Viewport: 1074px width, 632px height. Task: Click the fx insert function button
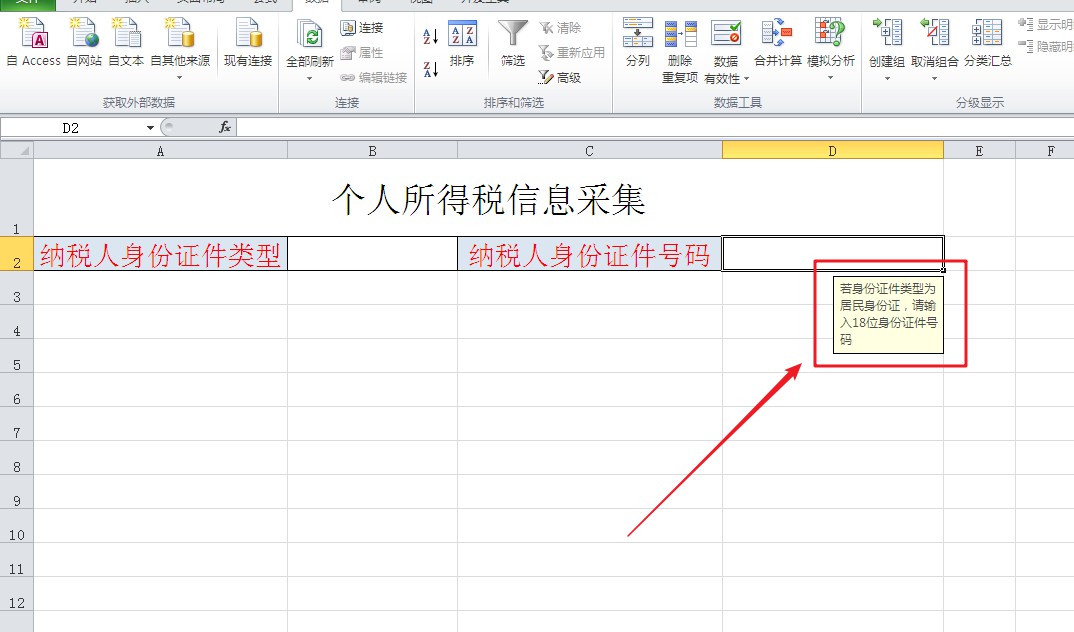tap(224, 127)
